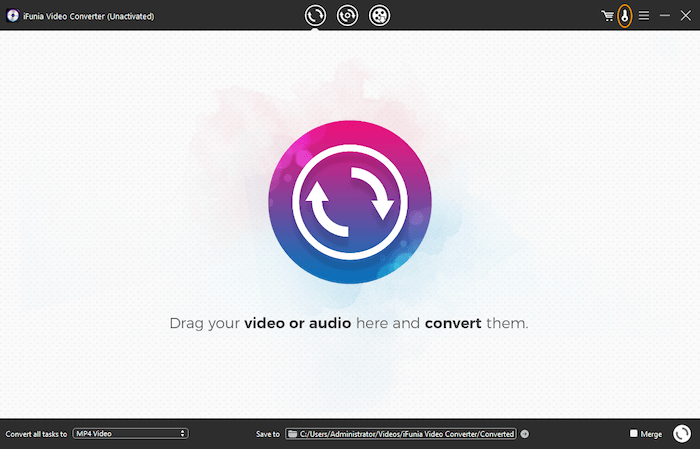This screenshot has height=449, width=700.
Task: Click the "Drag your video or audio" text
Action: coord(348,324)
